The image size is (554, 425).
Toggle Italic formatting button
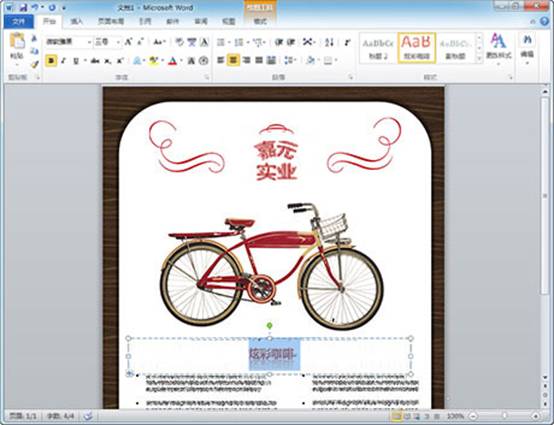click(64, 60)
